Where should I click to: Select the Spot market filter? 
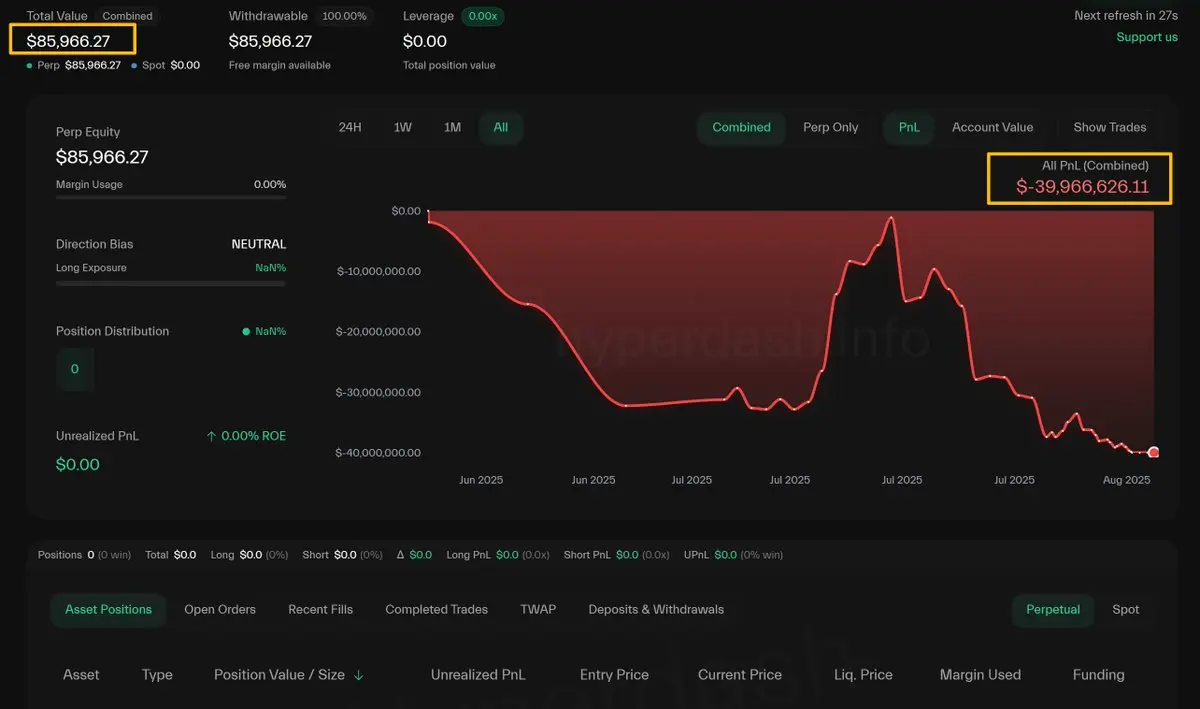click(x=1126, y=609)
